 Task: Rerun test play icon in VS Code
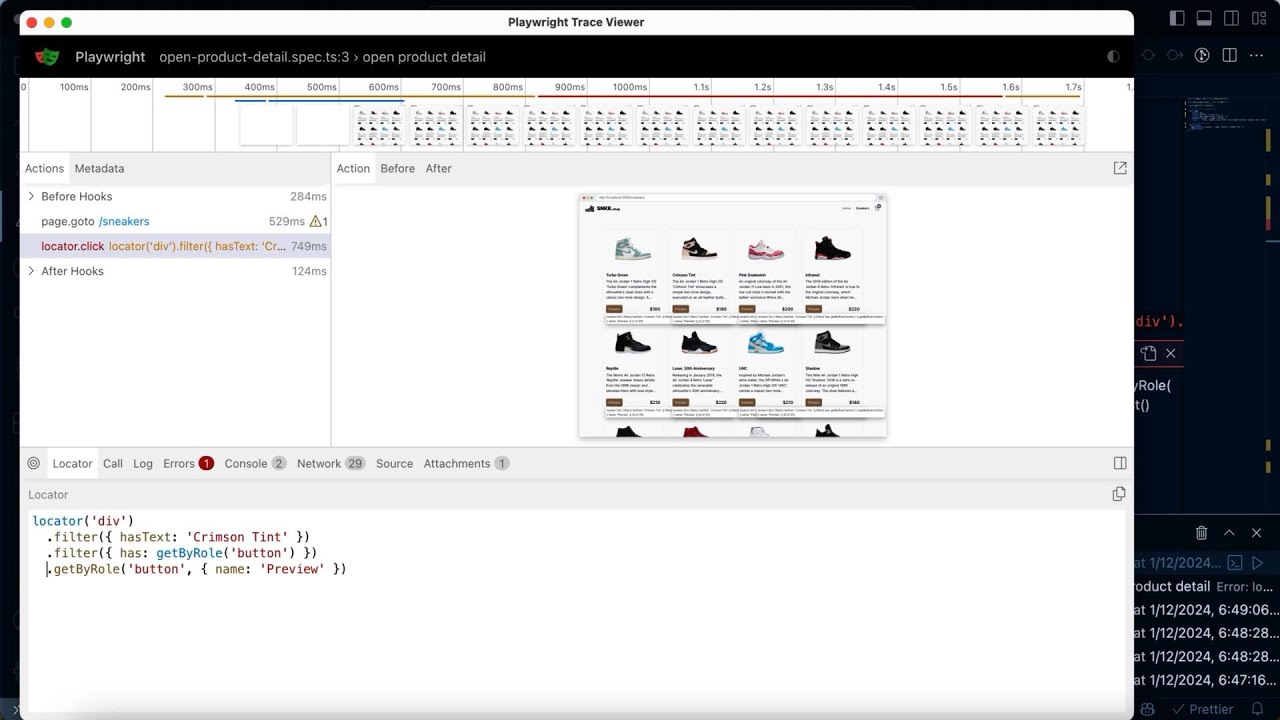(1259, 563)
